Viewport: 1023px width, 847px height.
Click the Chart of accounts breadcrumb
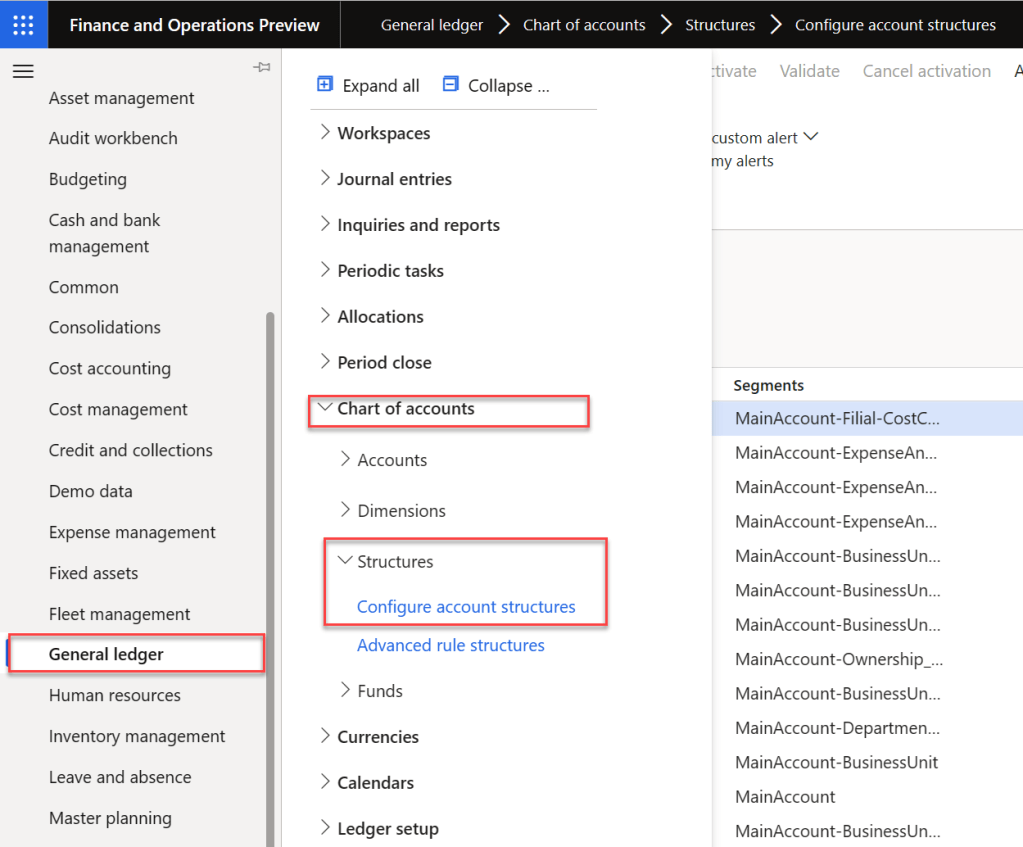click(584, 24)
